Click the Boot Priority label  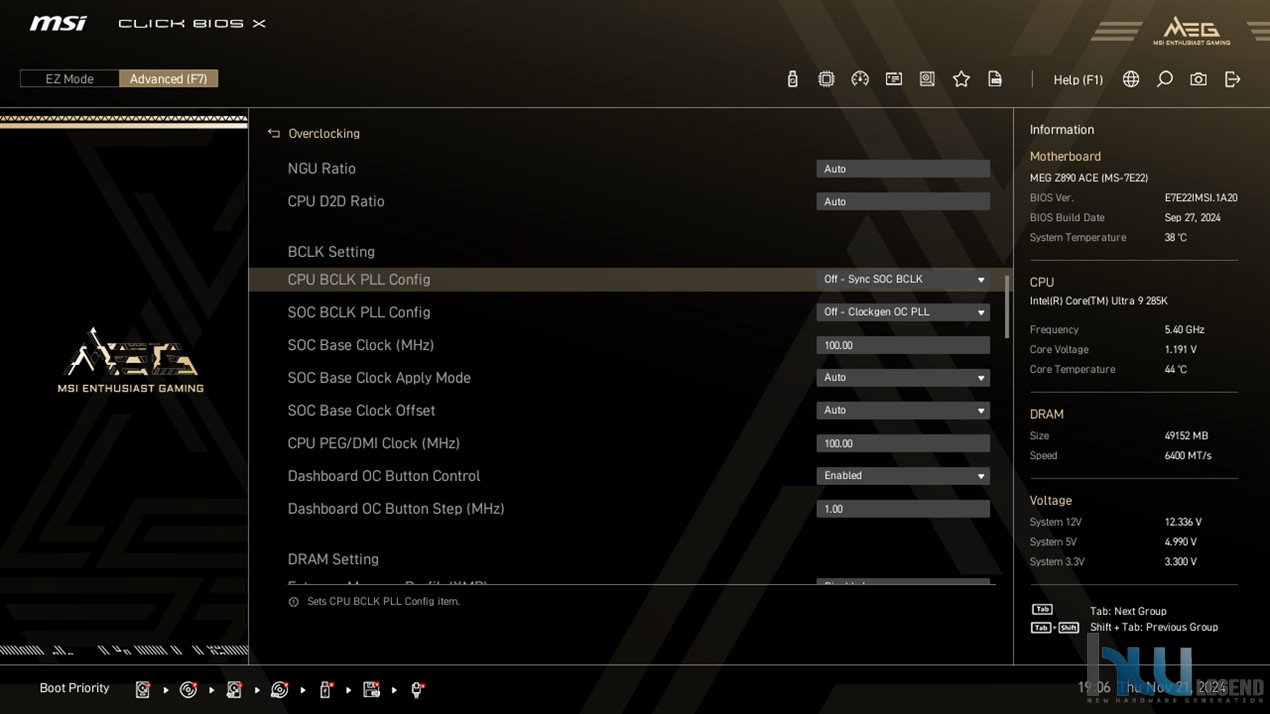pos(74,688)
